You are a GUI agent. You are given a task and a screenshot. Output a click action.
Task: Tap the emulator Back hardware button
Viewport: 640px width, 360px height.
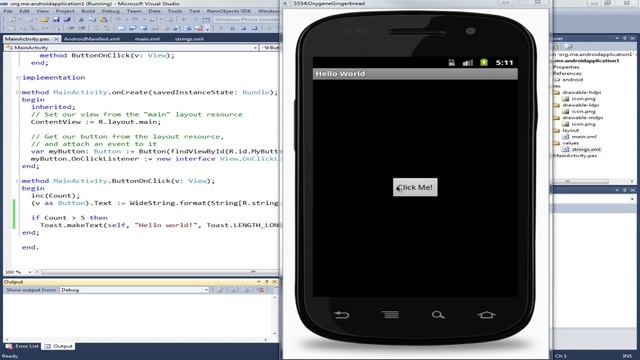pos(342,315)
